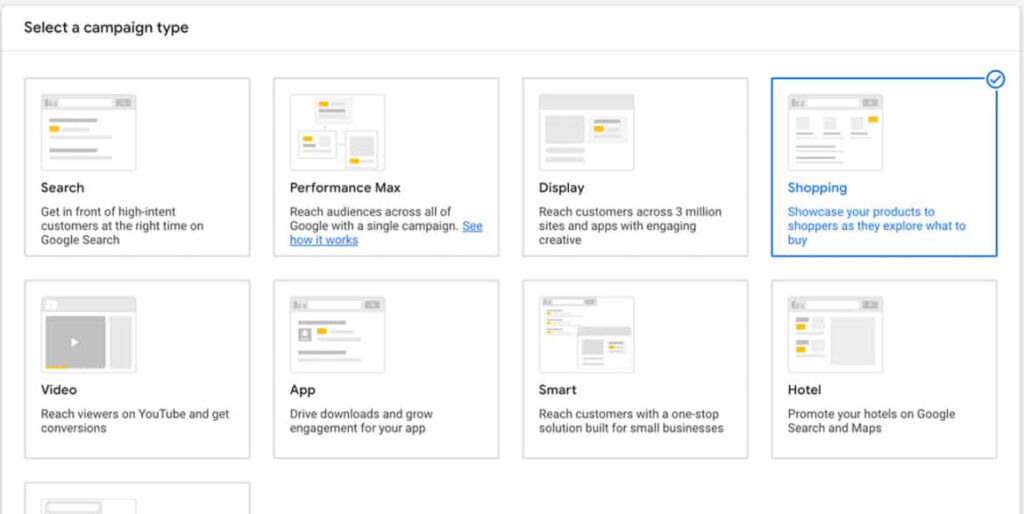The height and width of the screenshot is (514, 1024).
Task: Select the Shopping campaign title
Action: pyautogui.click(x=817, y=188)
